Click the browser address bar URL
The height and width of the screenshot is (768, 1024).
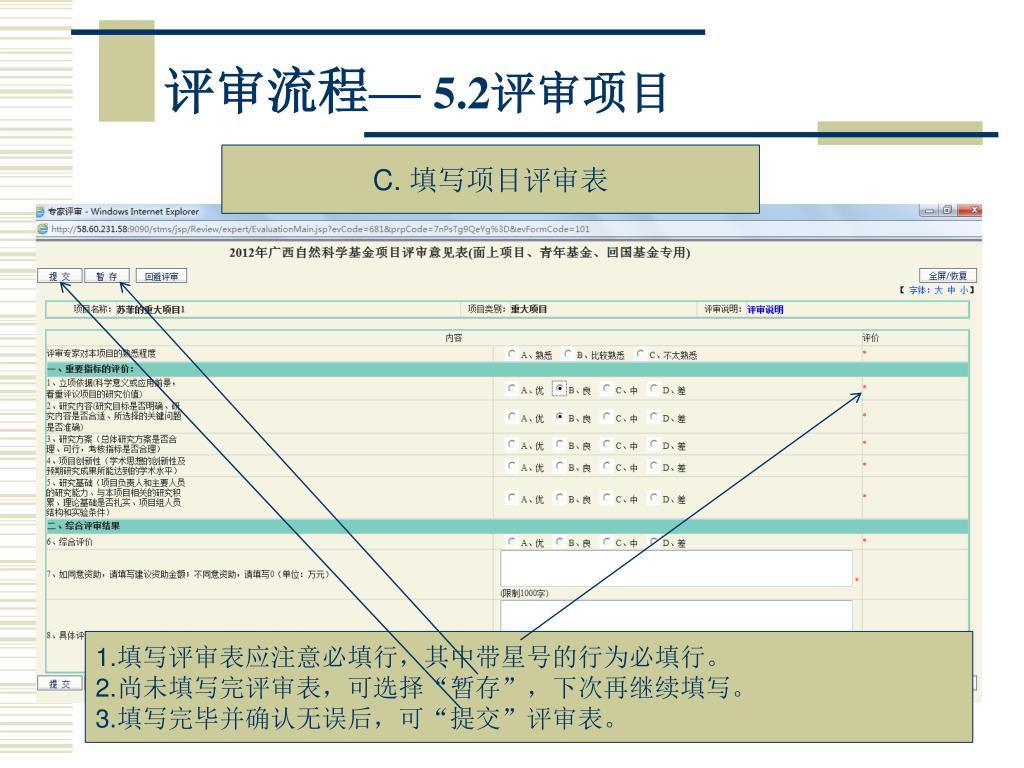click(320, 229)
